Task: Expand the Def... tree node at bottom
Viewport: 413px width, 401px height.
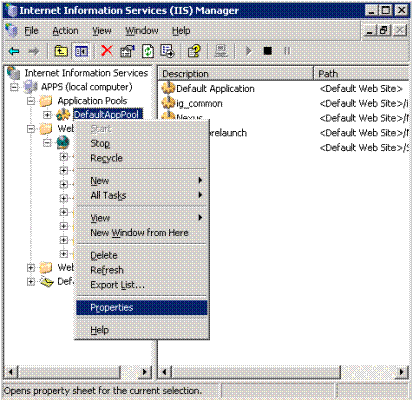Action: (31, 282)
